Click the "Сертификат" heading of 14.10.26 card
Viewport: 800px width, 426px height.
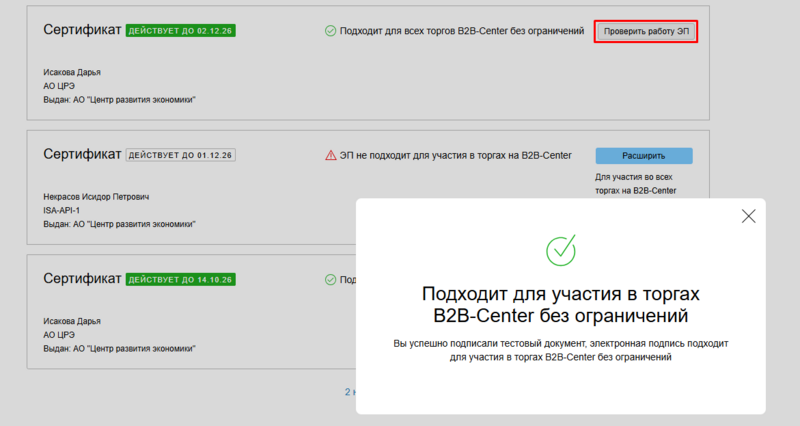82,279
